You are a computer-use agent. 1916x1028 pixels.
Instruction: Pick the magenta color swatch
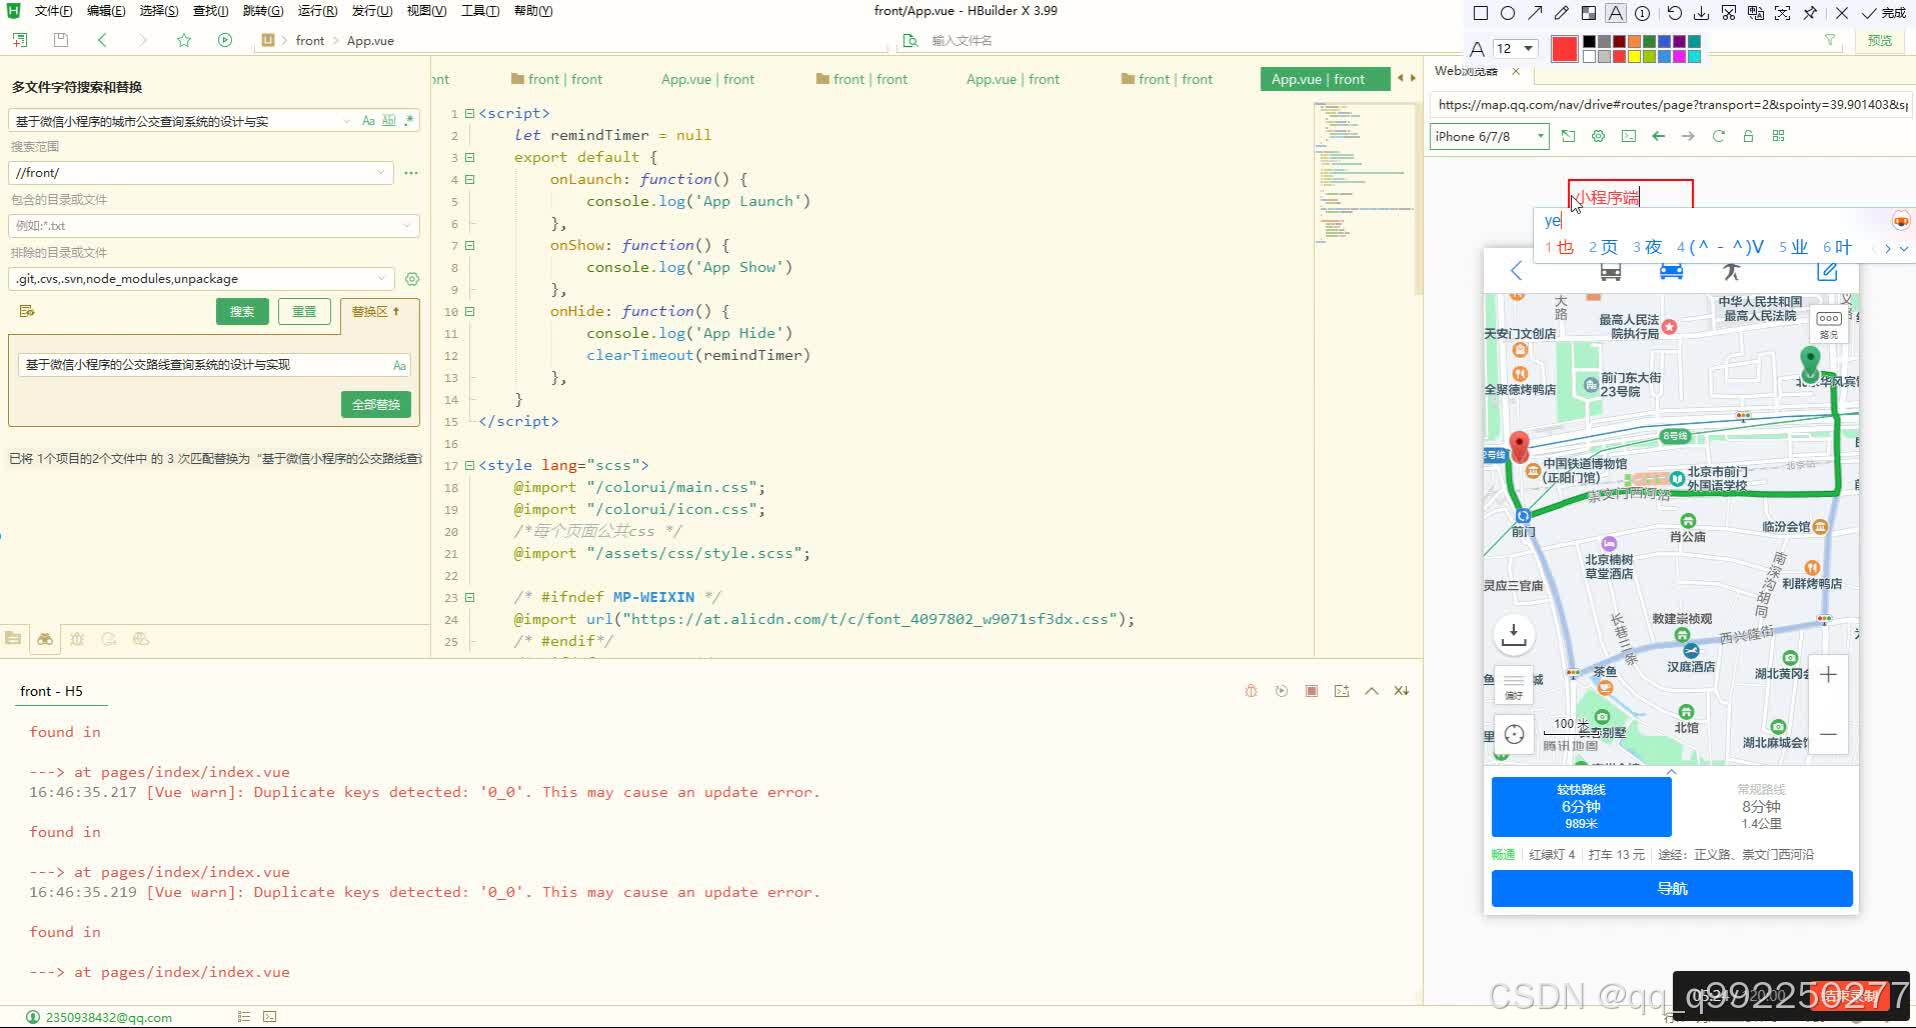(1679, 56)
